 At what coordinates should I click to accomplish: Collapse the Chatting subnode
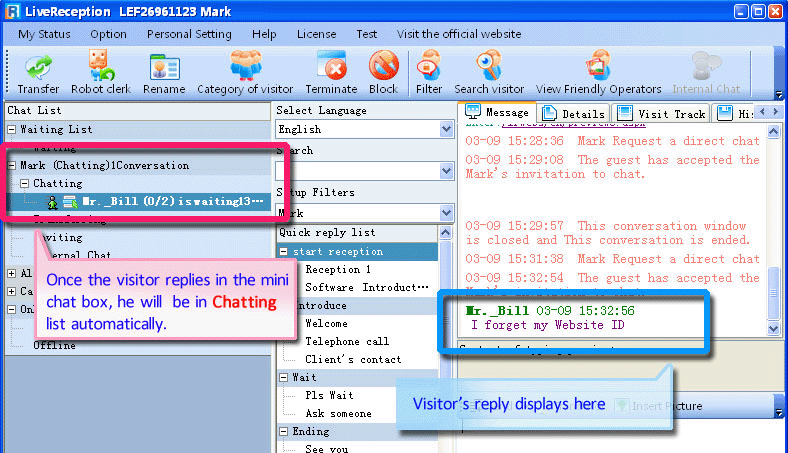[24, 184]
